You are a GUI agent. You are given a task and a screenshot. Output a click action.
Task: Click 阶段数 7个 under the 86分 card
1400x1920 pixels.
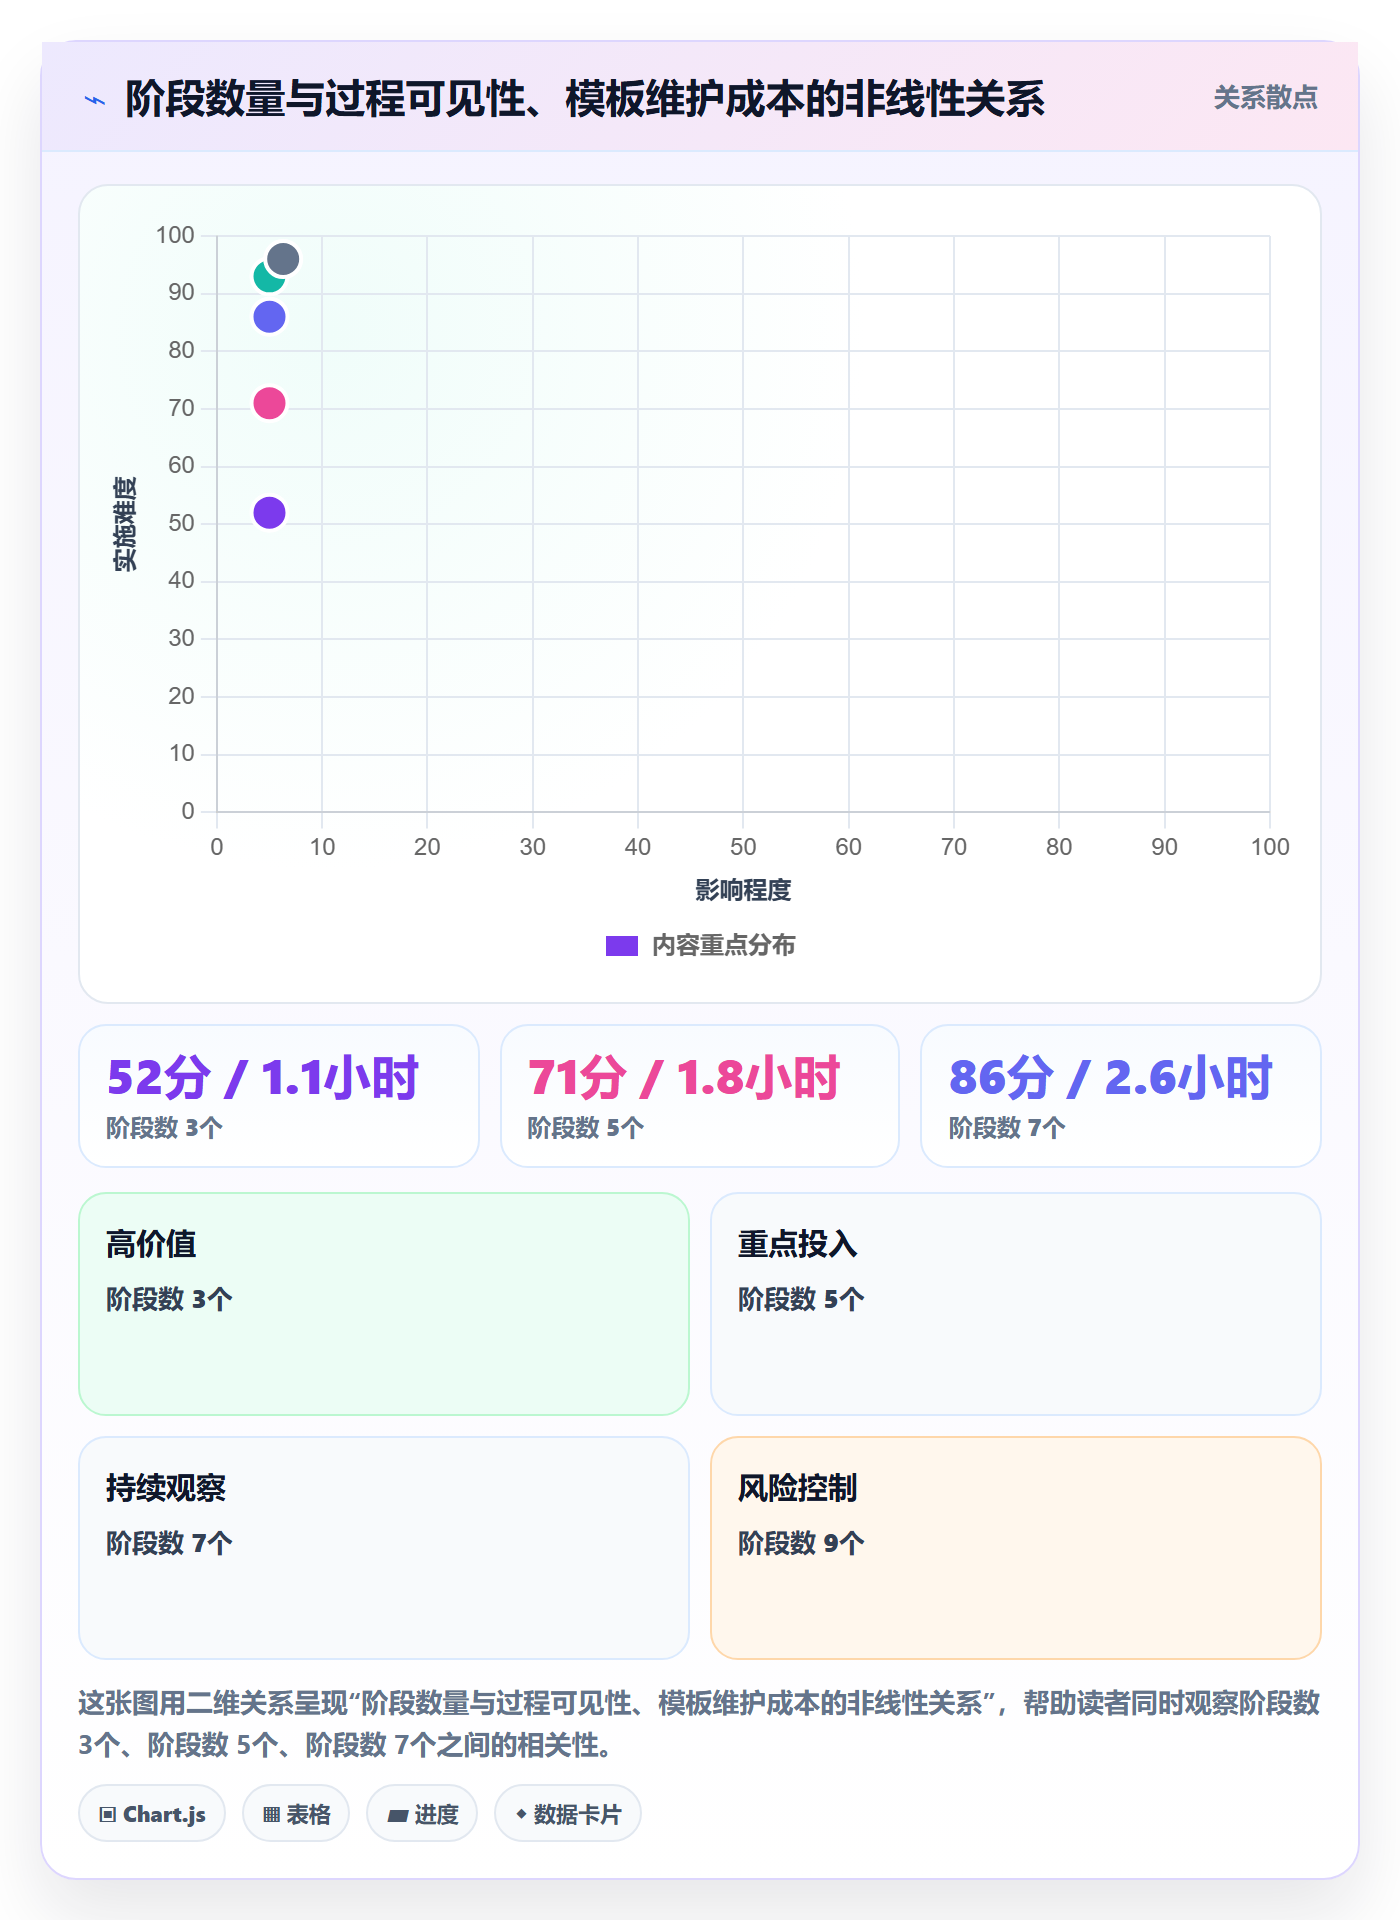click(x=1007, y=1128)
